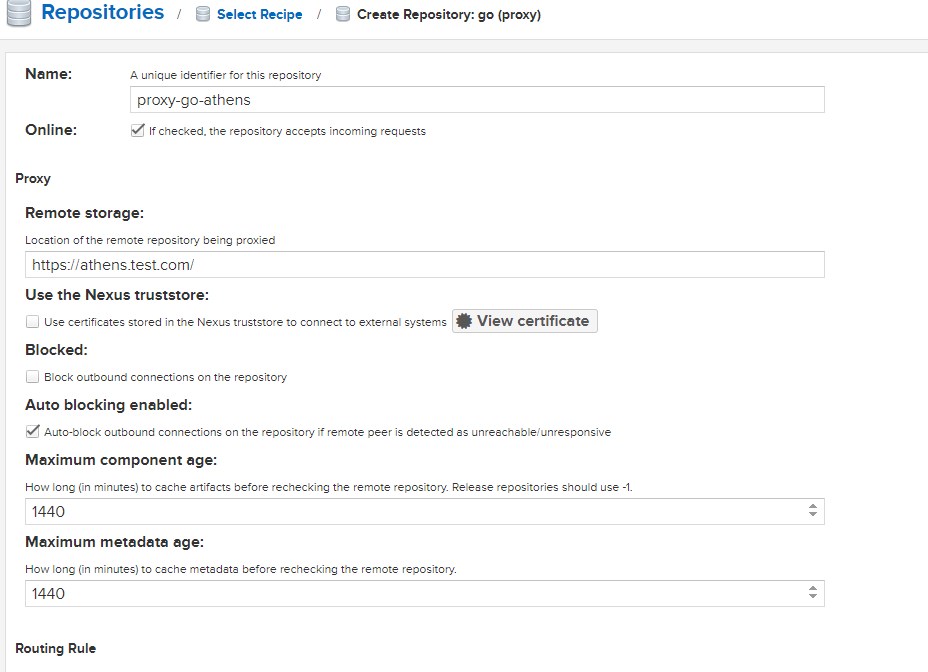Check the Blocked outbound connections checkbox
This screenshot has width=928, height=672.
pos(33,377)
